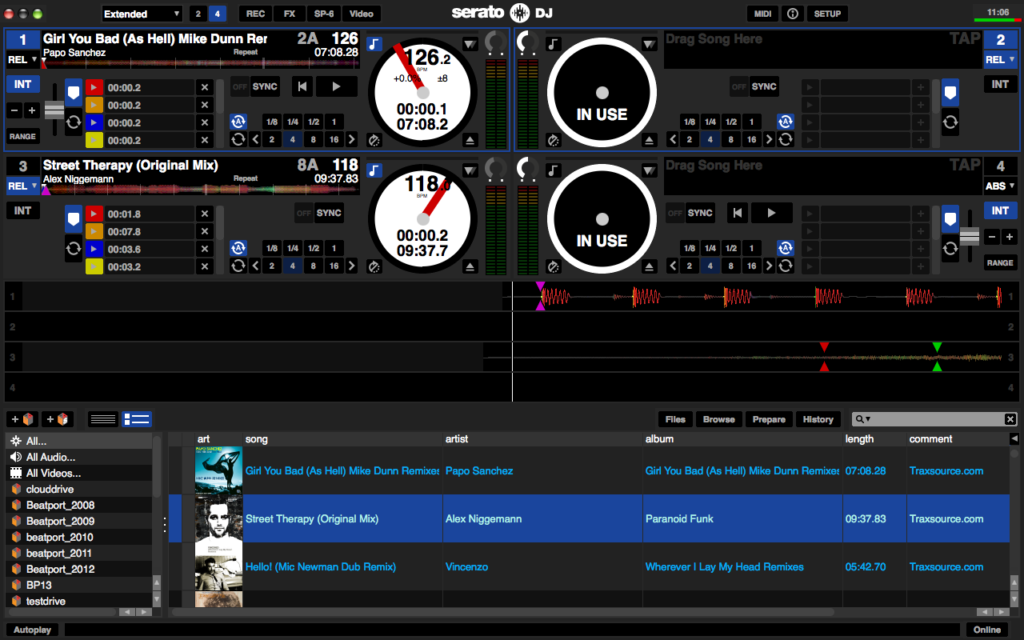Click the Autoplay button
The image size is (1024, 640).
(x=32, y=630)
